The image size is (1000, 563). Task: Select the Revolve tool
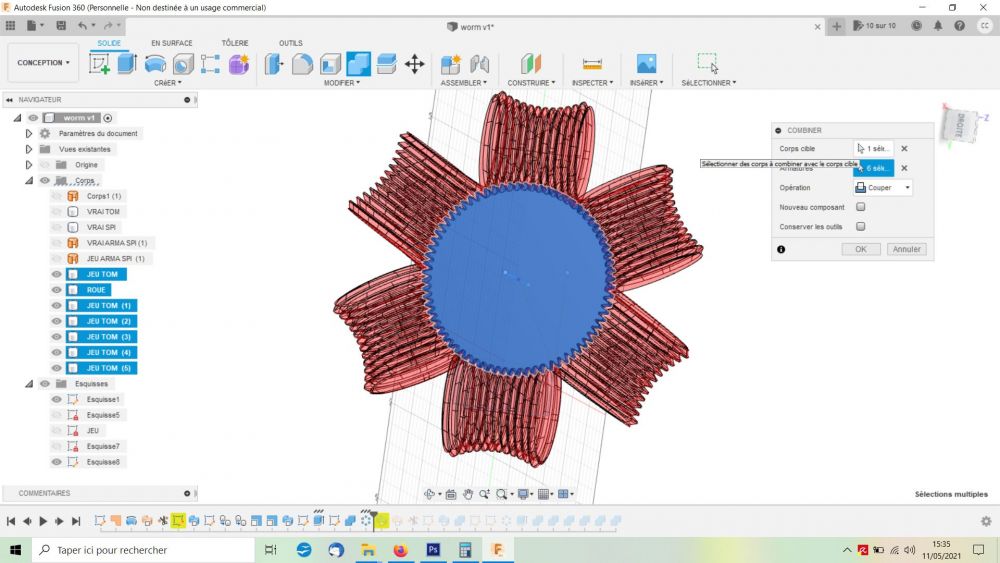(155, 64)
